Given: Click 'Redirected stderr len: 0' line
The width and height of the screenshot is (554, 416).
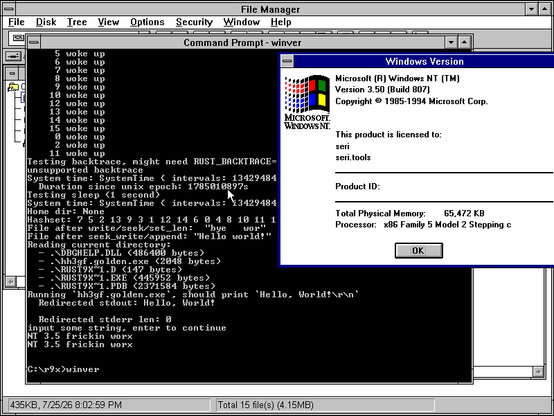Looking at the screenshot, I should 105,320.
